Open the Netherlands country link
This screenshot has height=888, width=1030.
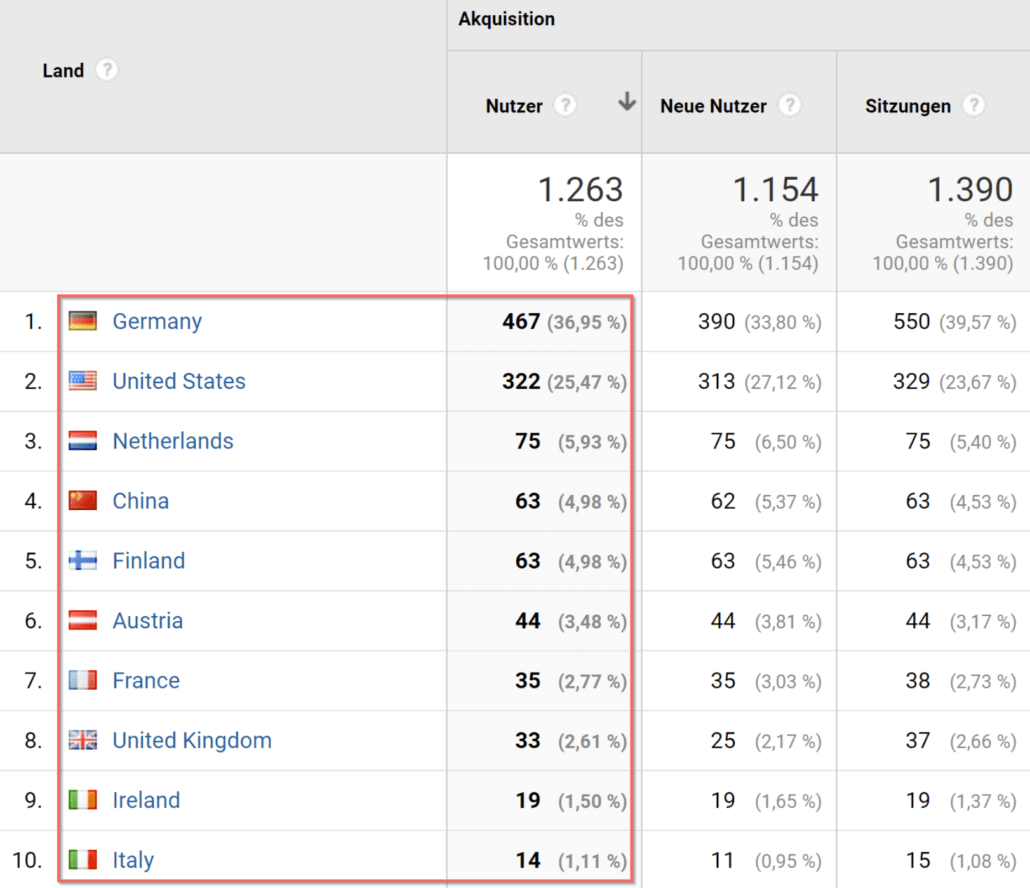click(173, 441)
